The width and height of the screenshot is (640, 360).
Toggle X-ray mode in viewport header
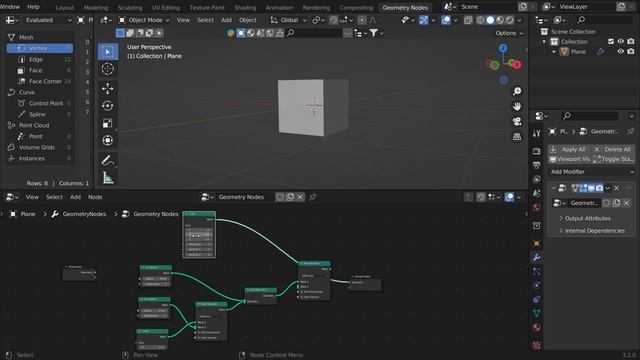(468, 20)
